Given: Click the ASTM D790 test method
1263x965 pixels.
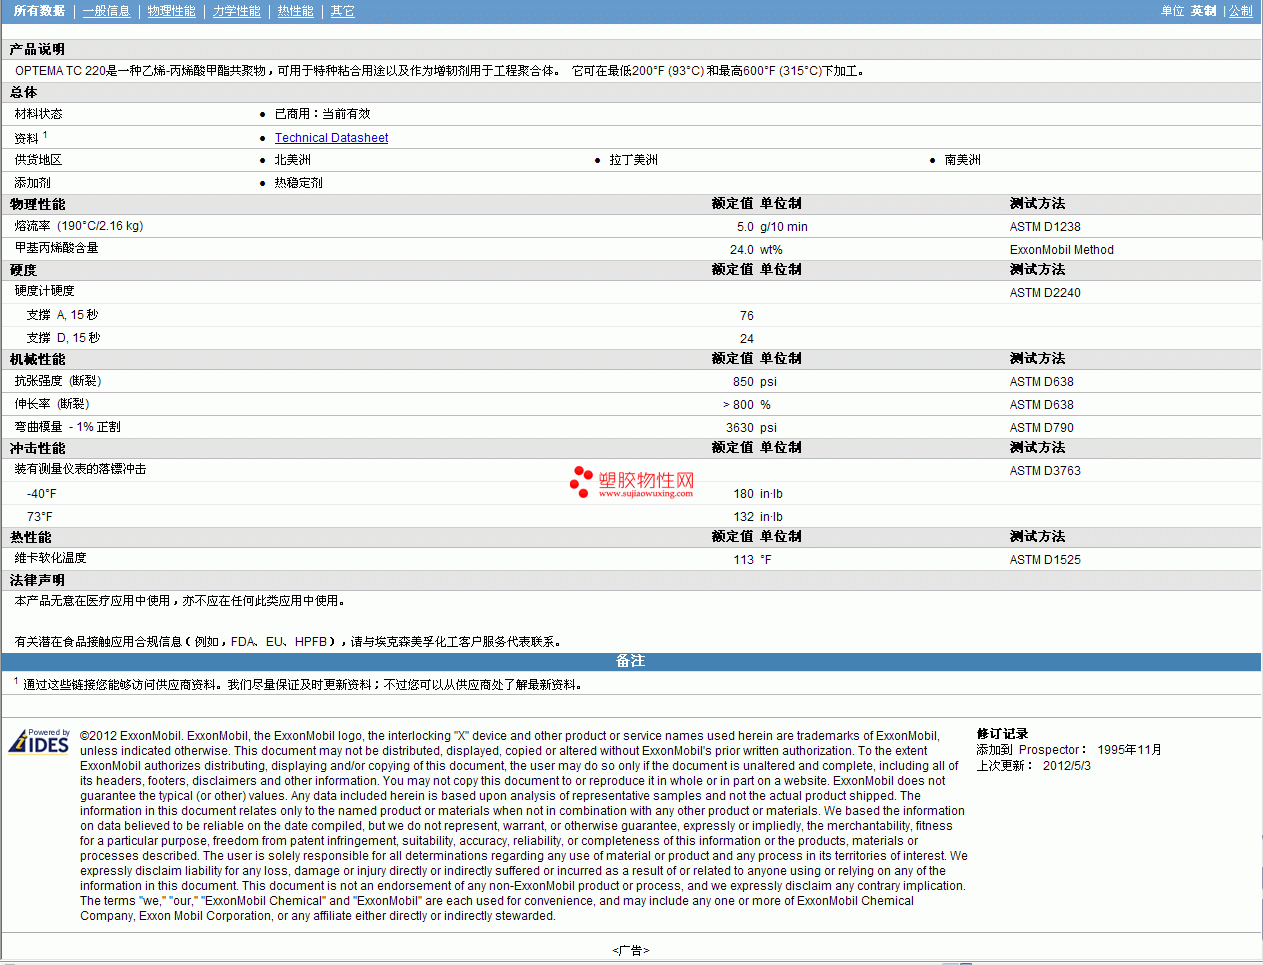Looking at the screenshot, I should click(x=1041, y=428).
